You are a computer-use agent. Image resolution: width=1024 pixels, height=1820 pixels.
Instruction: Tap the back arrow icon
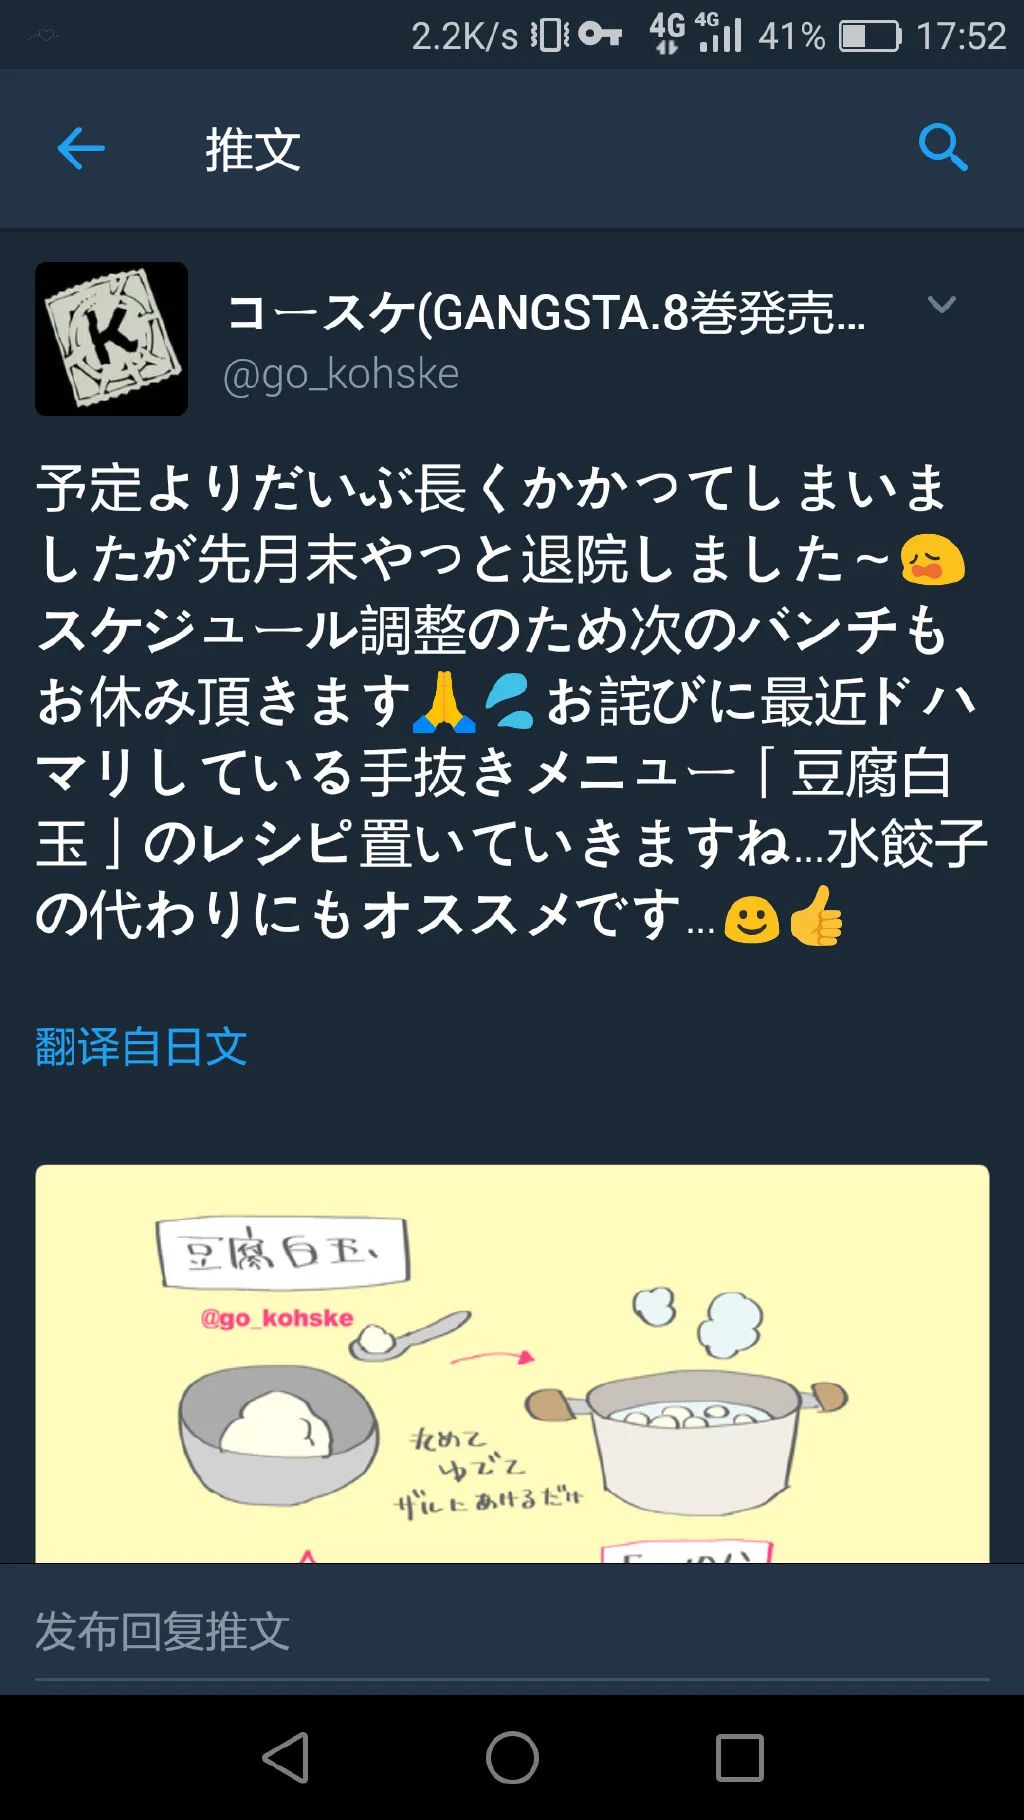coord(81,149)
